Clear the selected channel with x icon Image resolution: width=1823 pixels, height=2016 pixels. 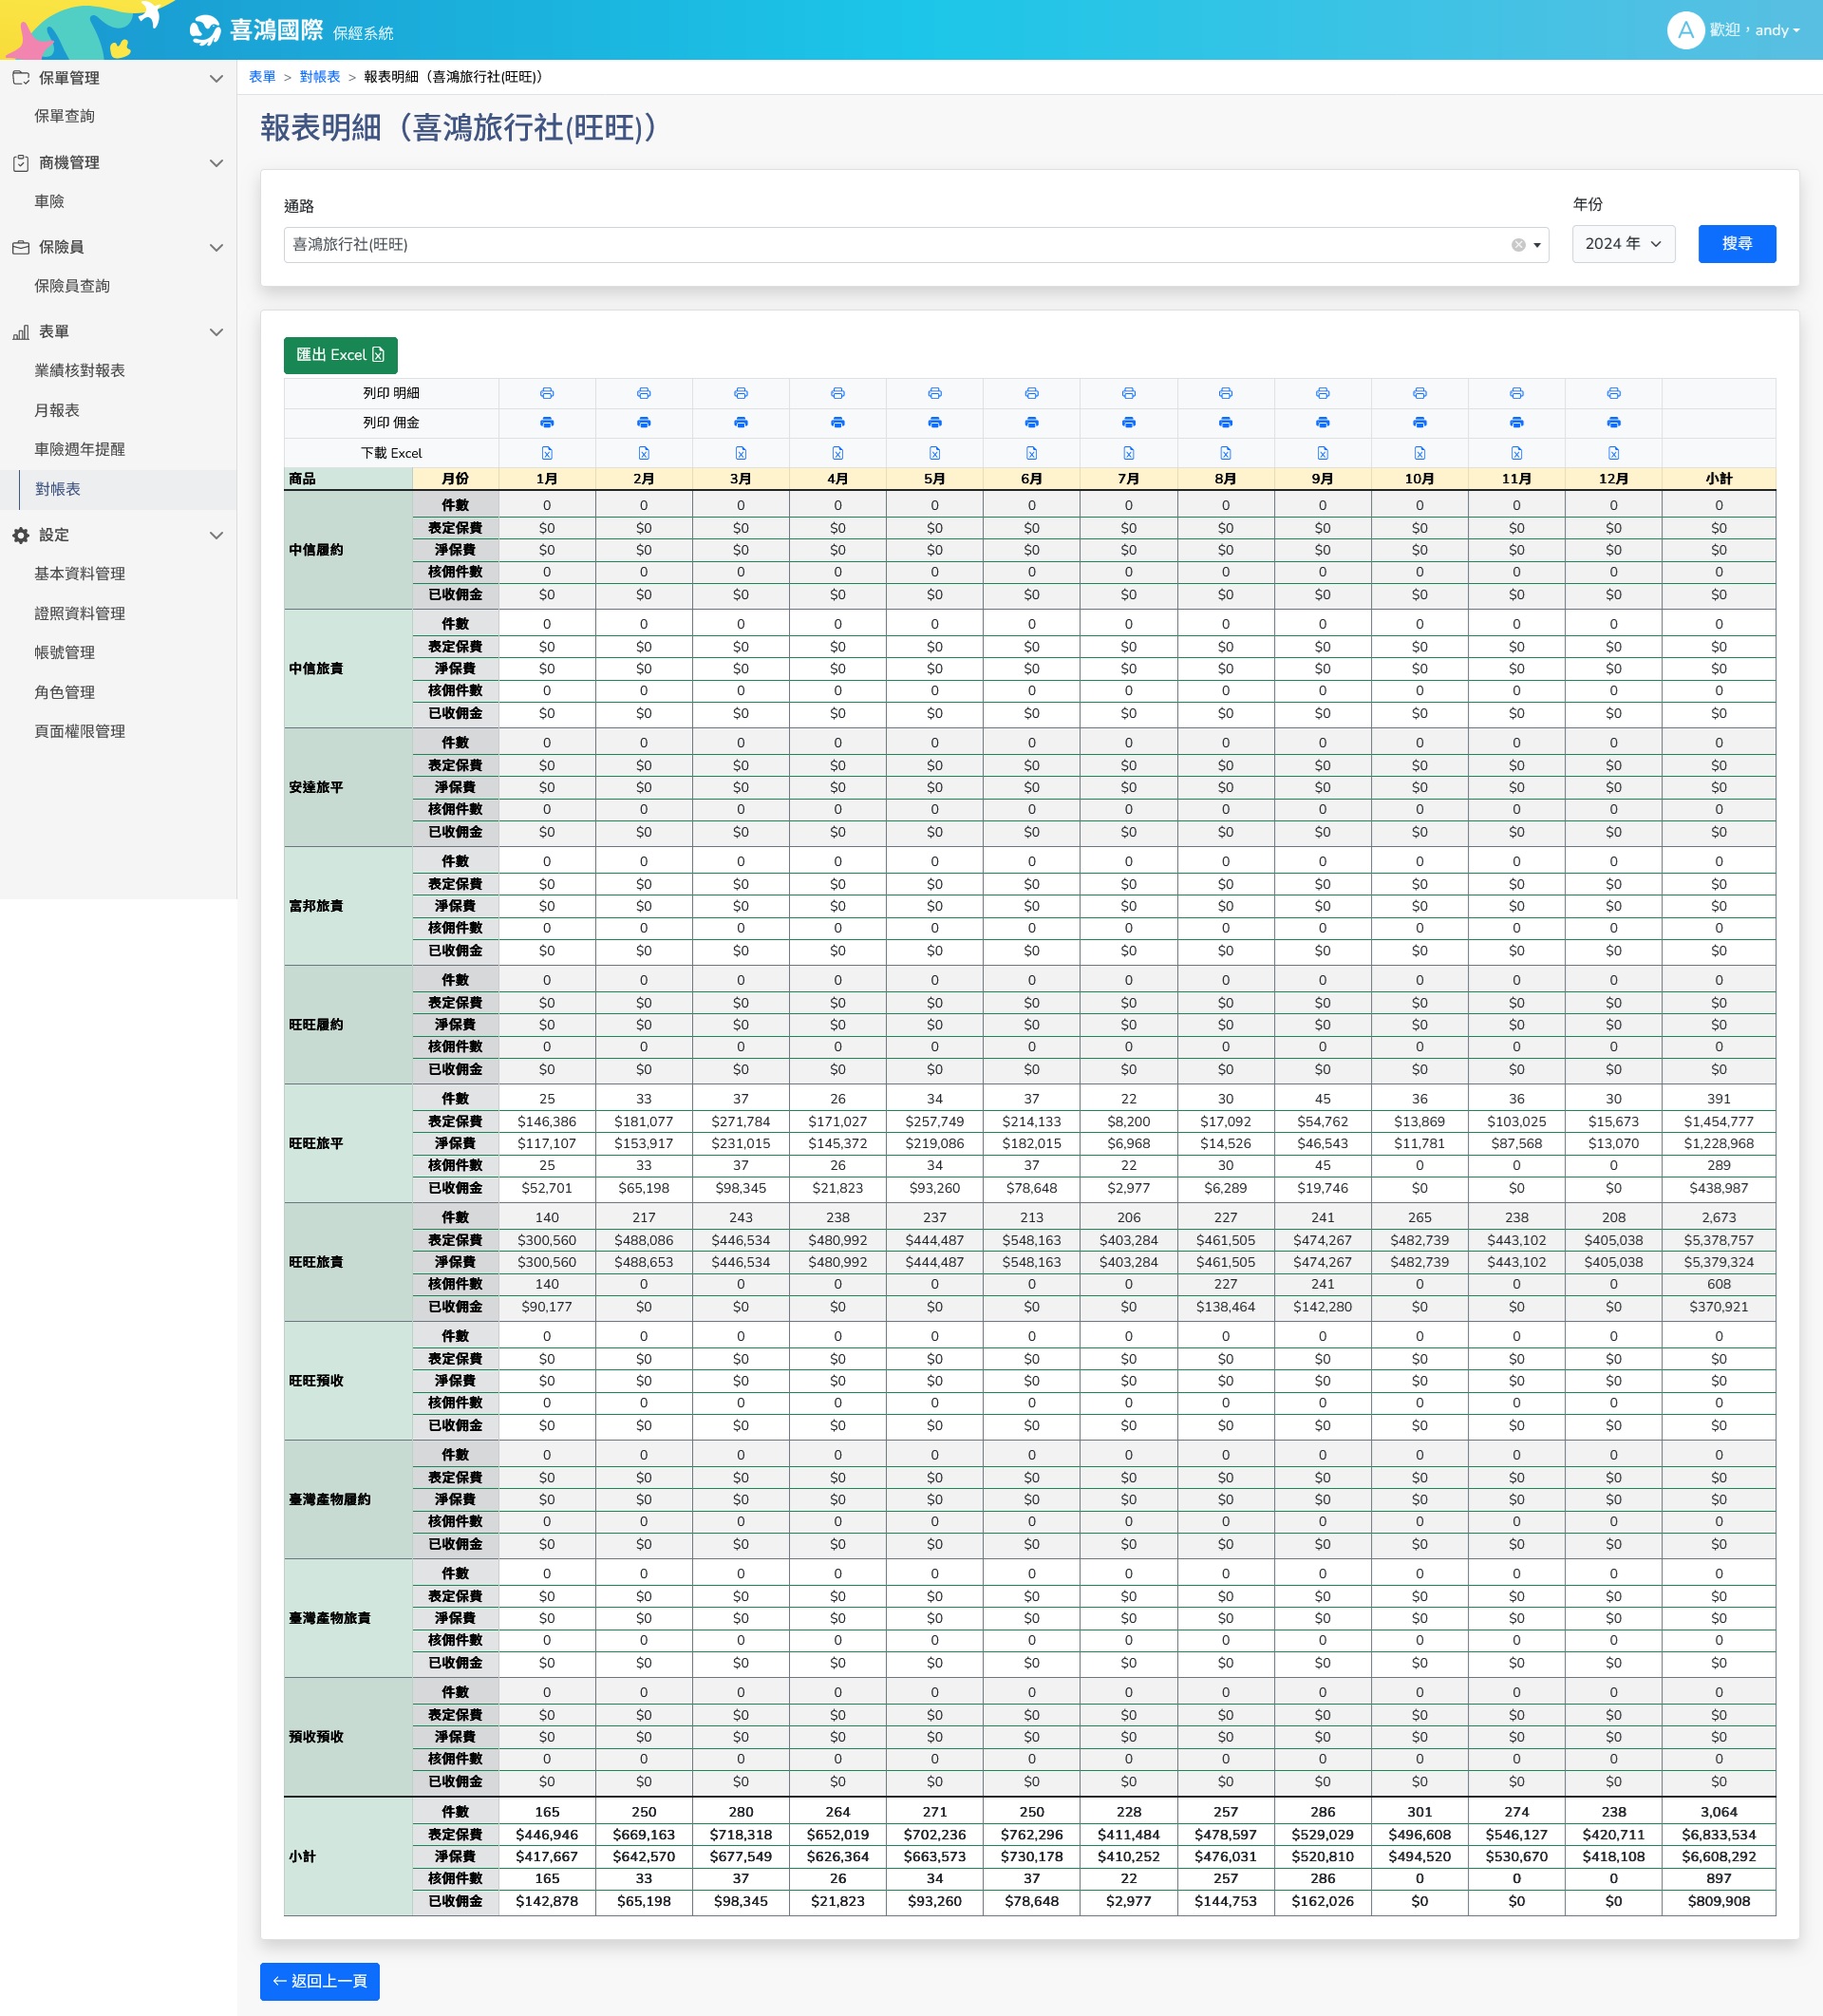pos(1518,245)
